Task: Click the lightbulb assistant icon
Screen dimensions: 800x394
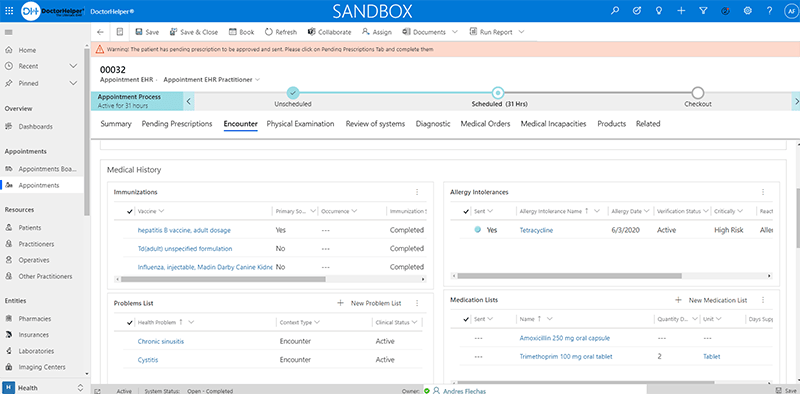Action: pyautogui.click(x=659, y=11)
